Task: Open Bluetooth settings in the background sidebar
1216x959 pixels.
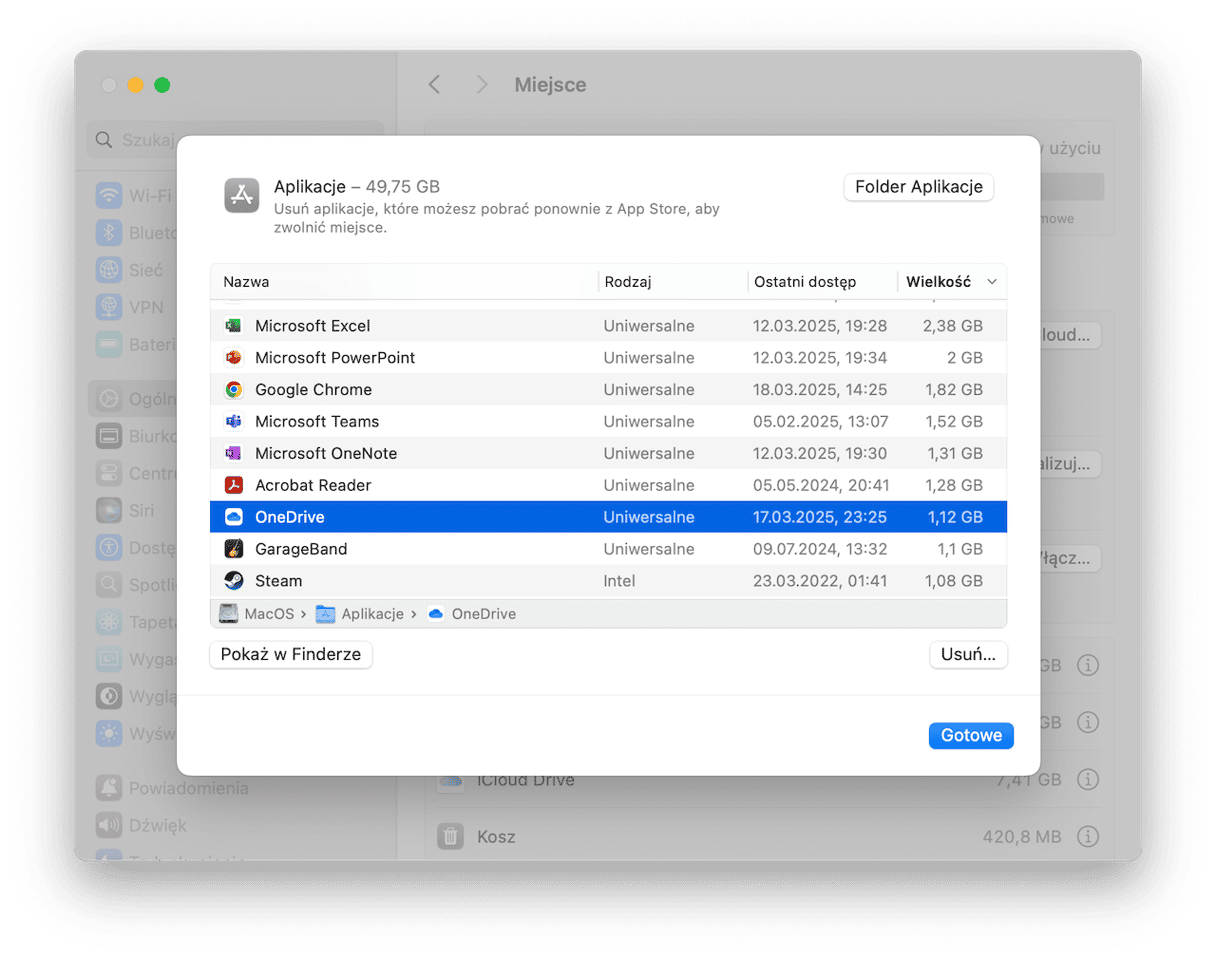Action: click(135, 233)
